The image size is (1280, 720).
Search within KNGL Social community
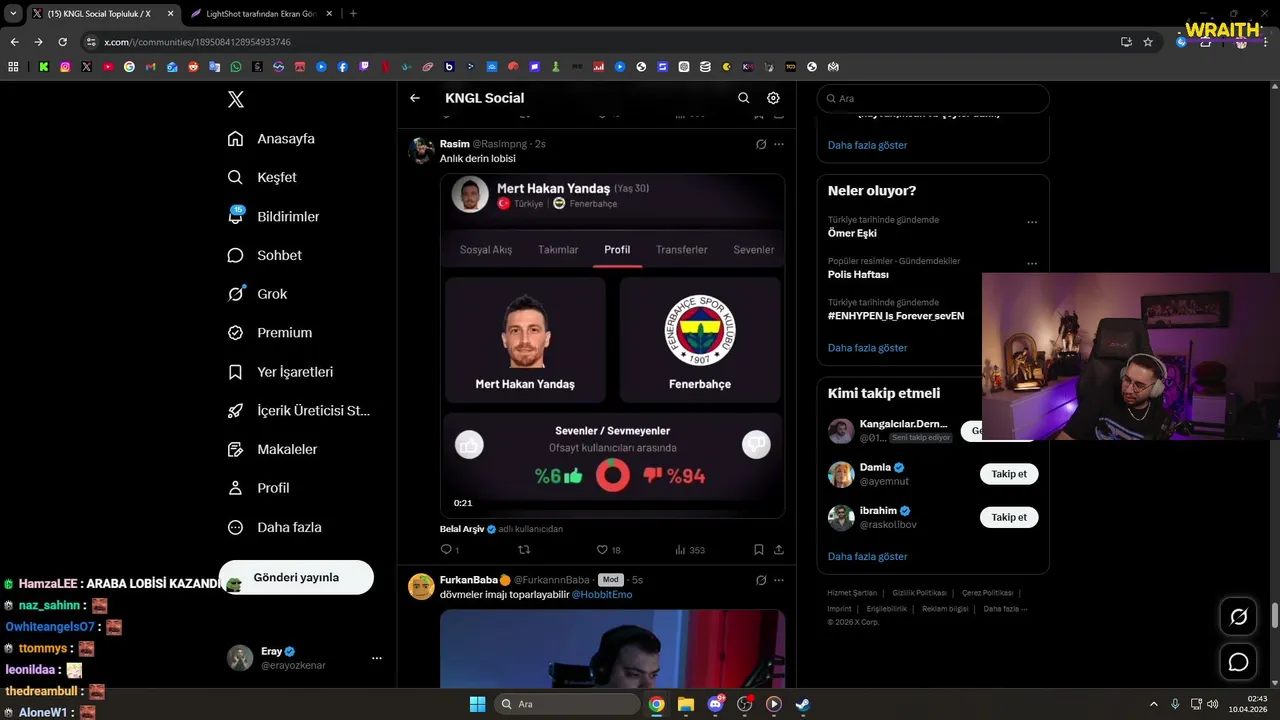[x=743, y=98]
